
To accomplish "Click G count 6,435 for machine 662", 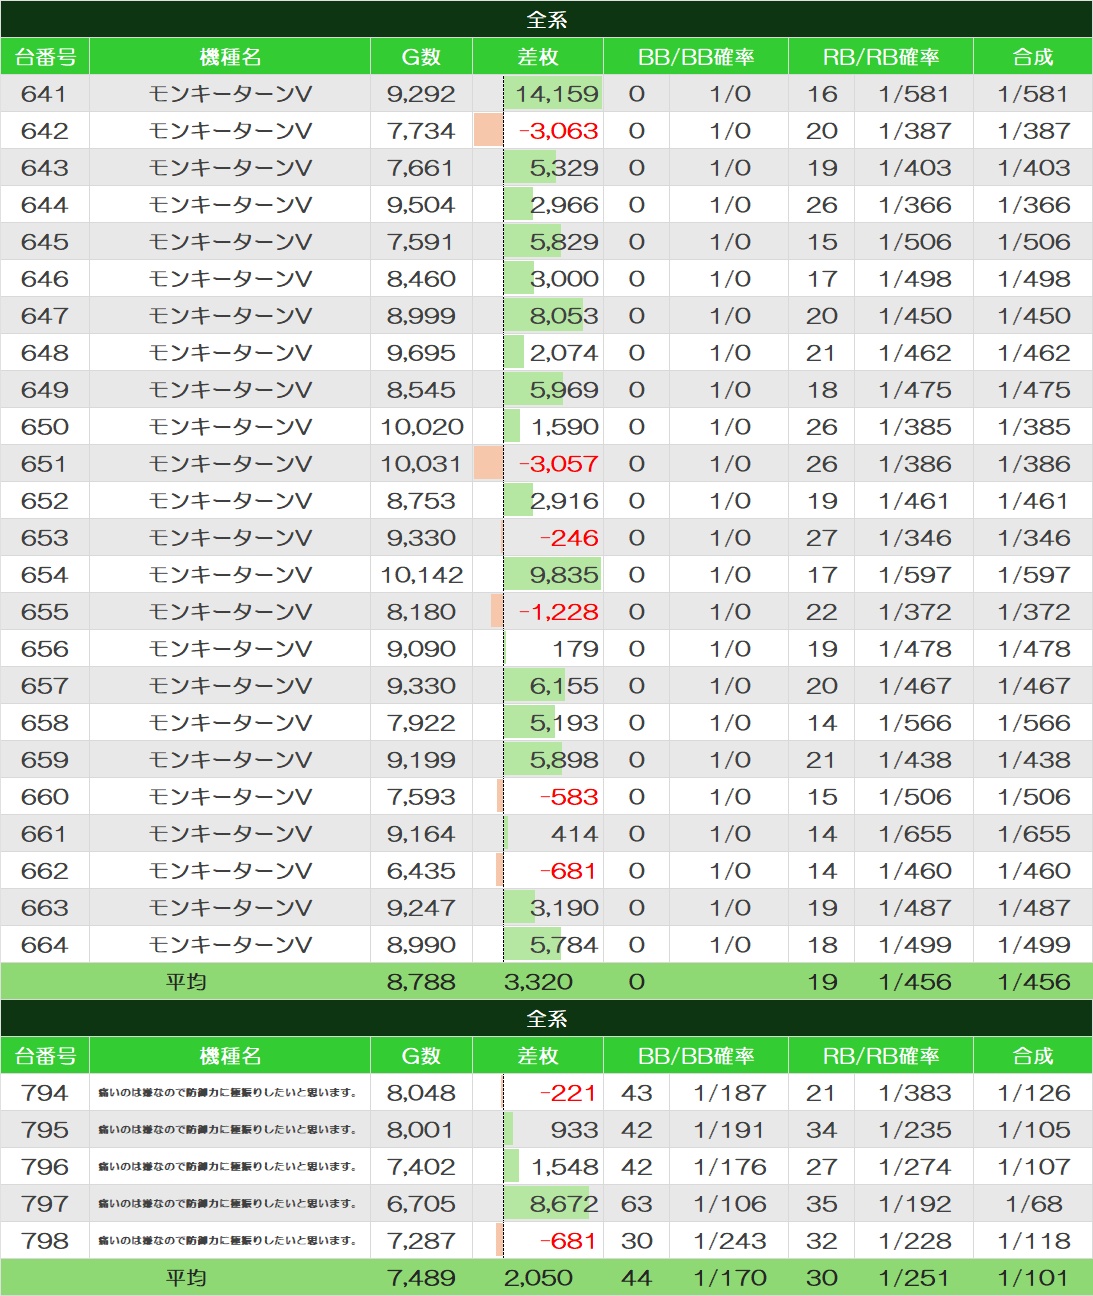I will pos(421,871).
